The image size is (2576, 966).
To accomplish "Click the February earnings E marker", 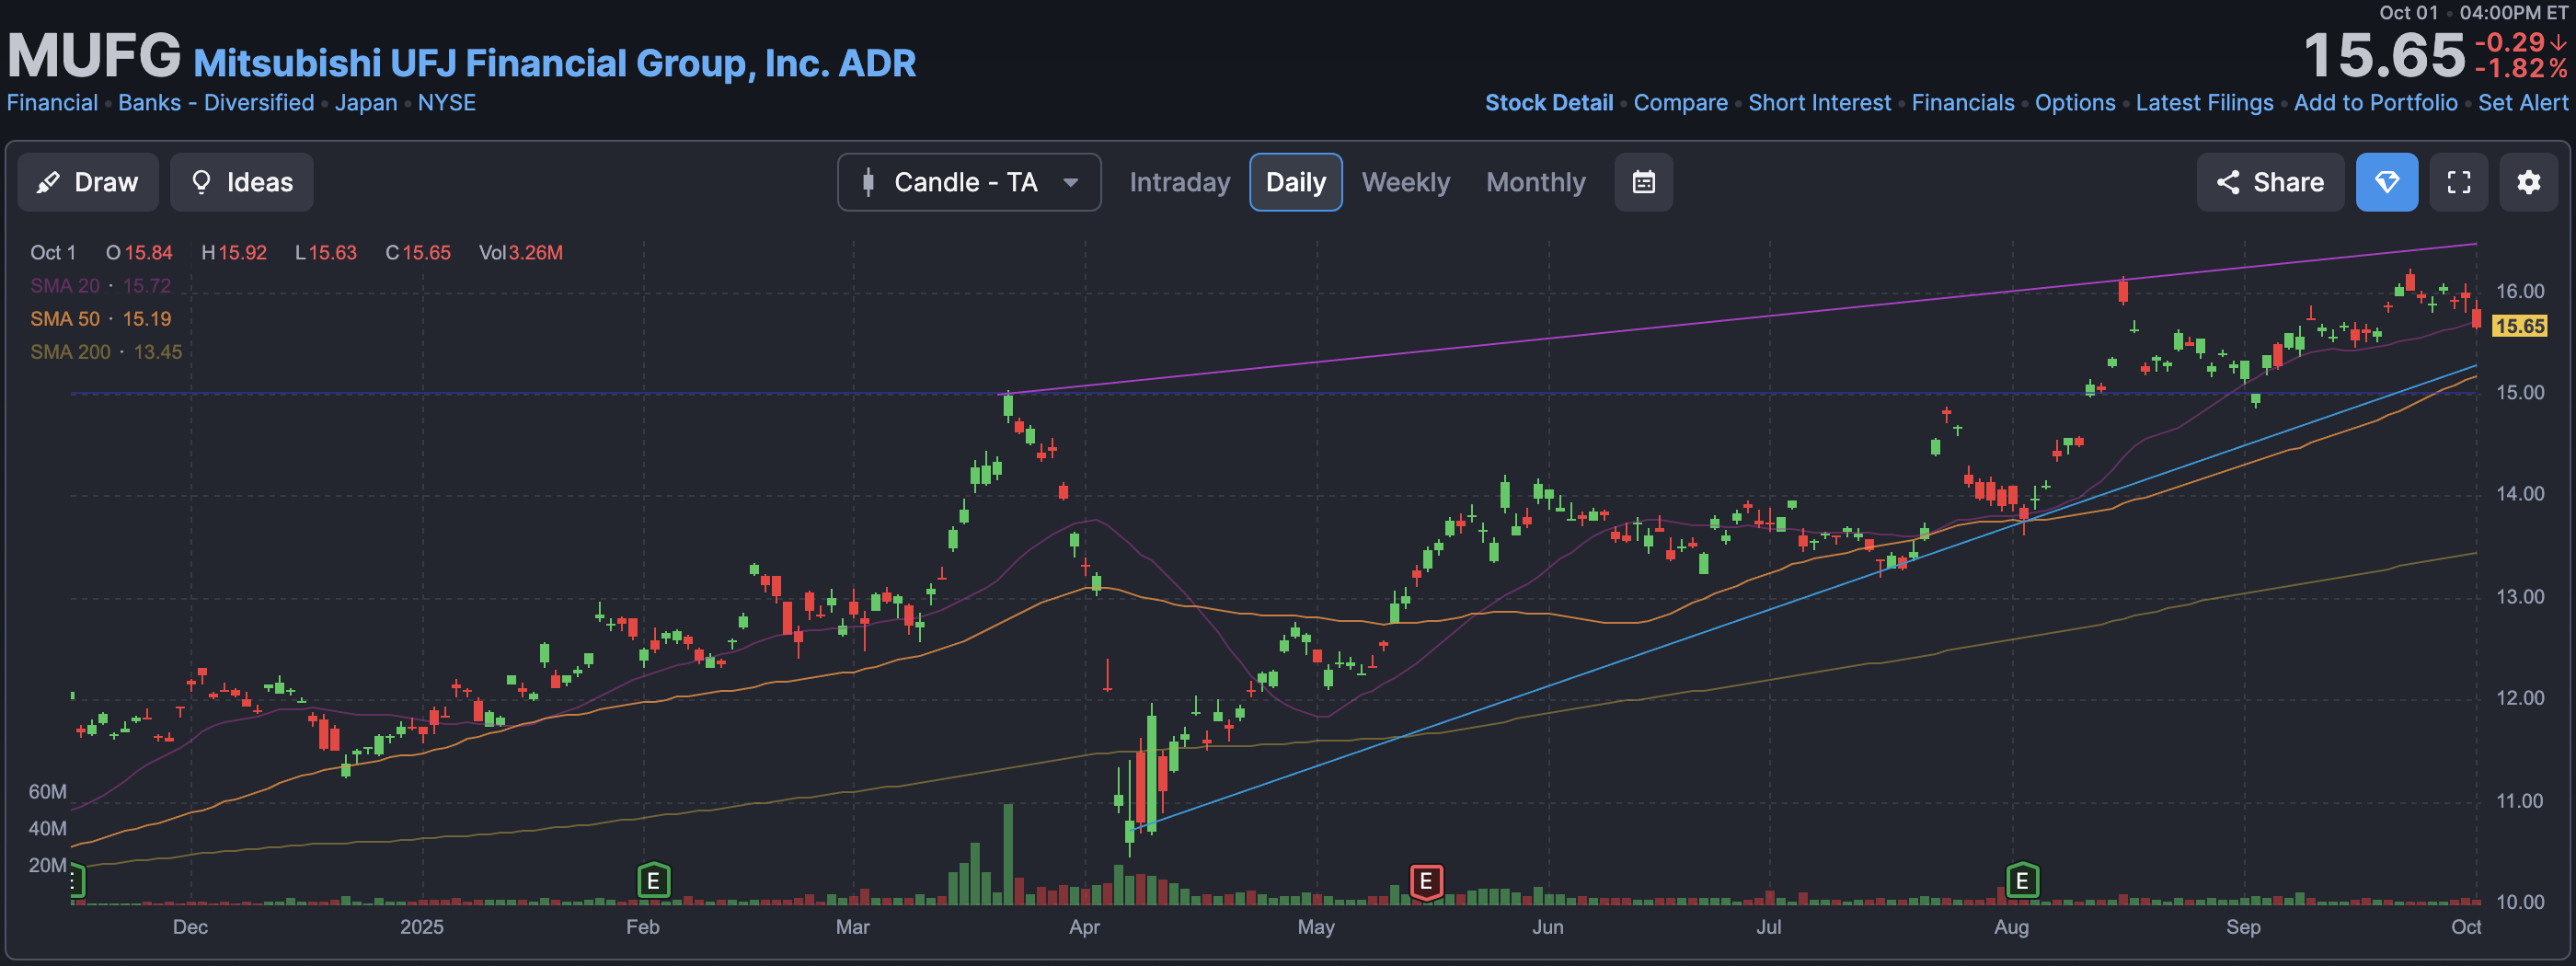I will coord(653,881).
